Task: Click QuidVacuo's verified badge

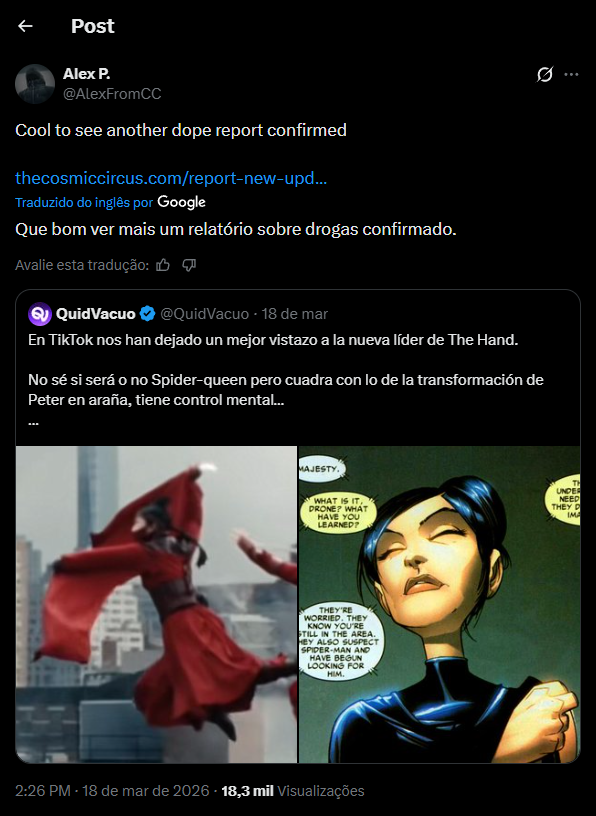Action: pyautogui.click(x=148, y=314)
